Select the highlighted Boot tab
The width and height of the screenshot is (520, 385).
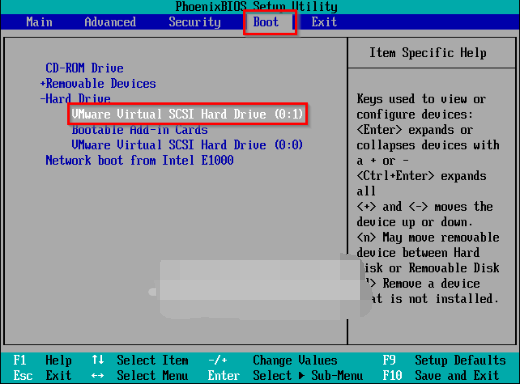tap(266, 22)
